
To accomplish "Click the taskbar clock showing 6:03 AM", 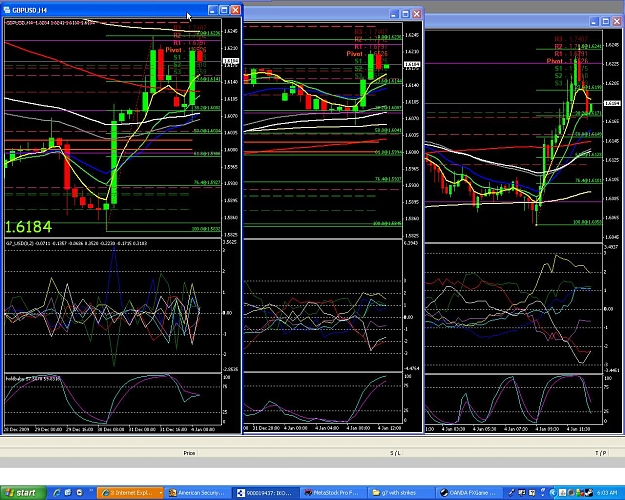I will coord(607,493).
